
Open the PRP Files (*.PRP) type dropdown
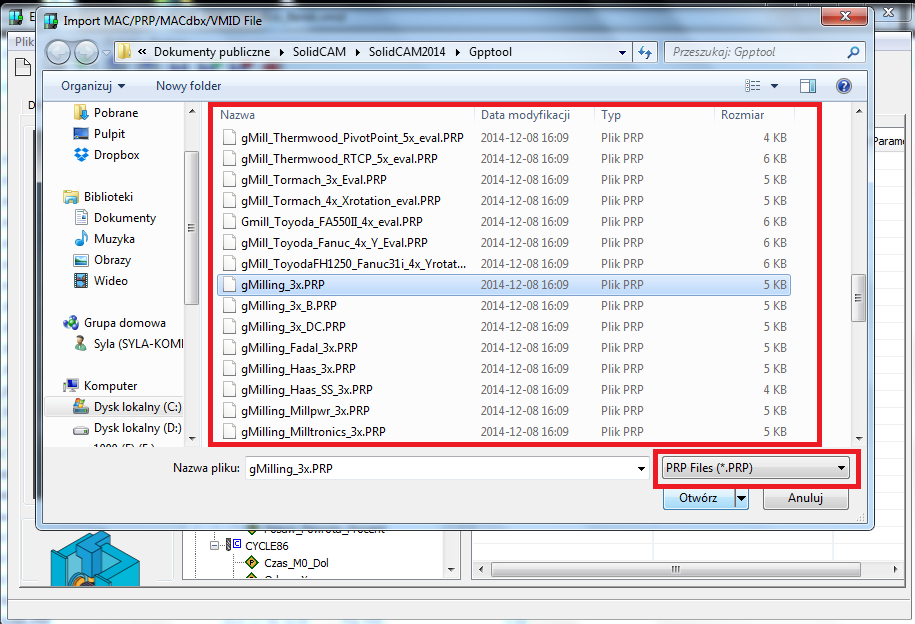pos(756,468)
